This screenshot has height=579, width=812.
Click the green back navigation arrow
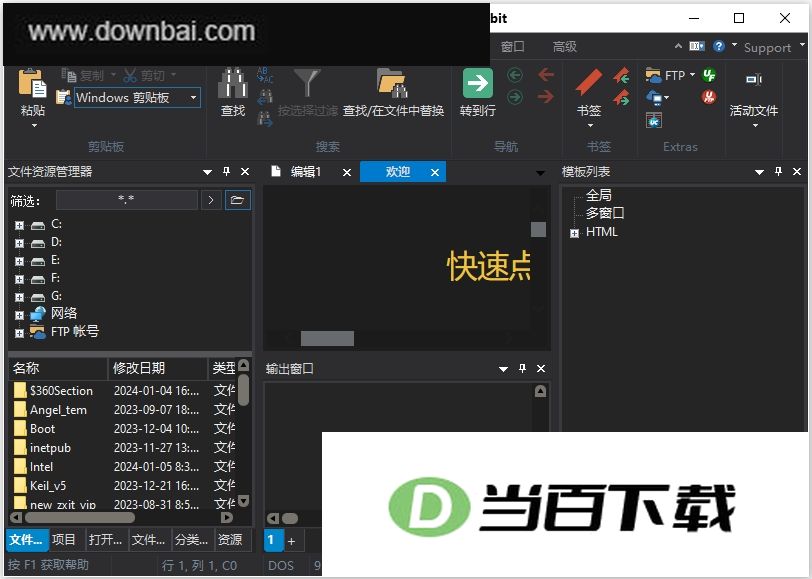515,76
